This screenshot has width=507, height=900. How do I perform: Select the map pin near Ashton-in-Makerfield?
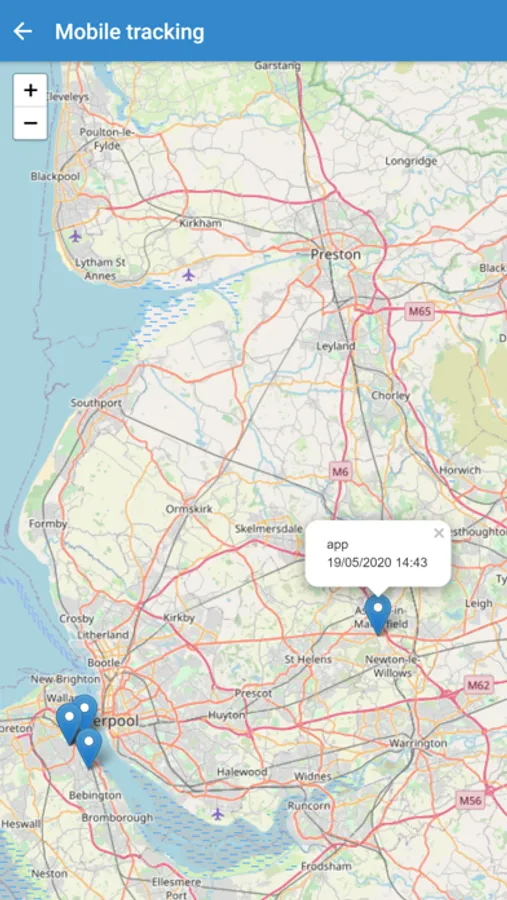tap(378, 614)
